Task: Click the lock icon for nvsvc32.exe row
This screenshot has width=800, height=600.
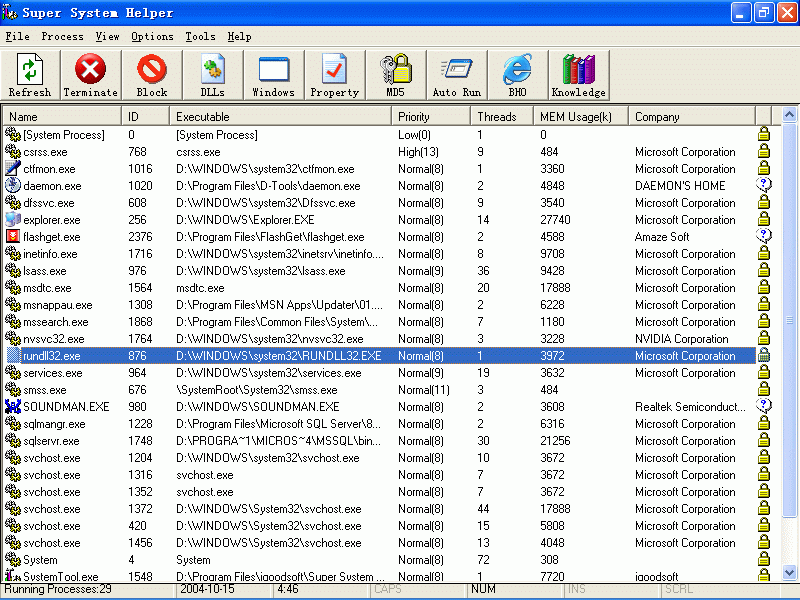Action: [x=763, y=338]
